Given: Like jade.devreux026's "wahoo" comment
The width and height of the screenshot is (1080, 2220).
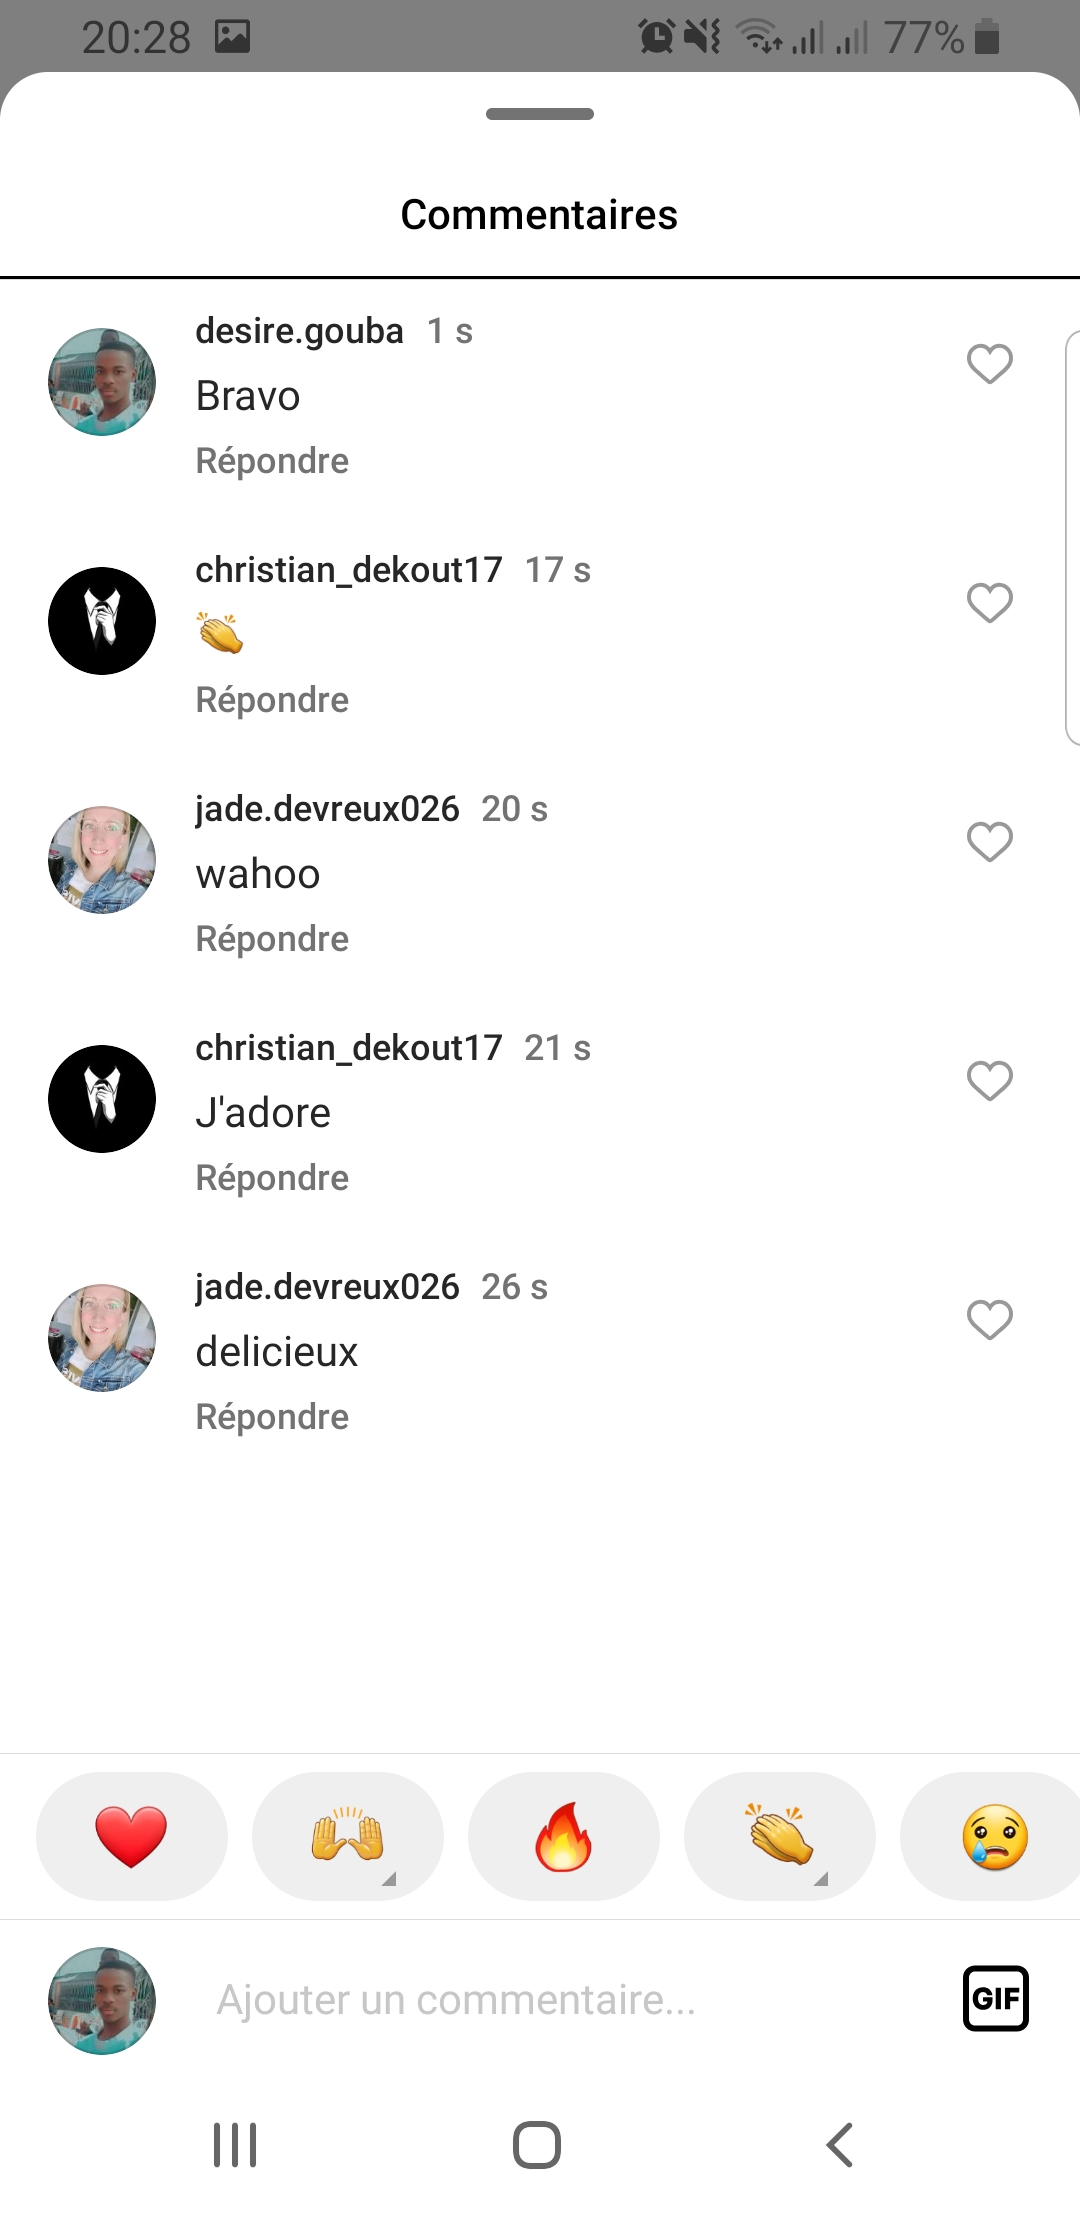Looking at the screenshot, I should [990, 842].
